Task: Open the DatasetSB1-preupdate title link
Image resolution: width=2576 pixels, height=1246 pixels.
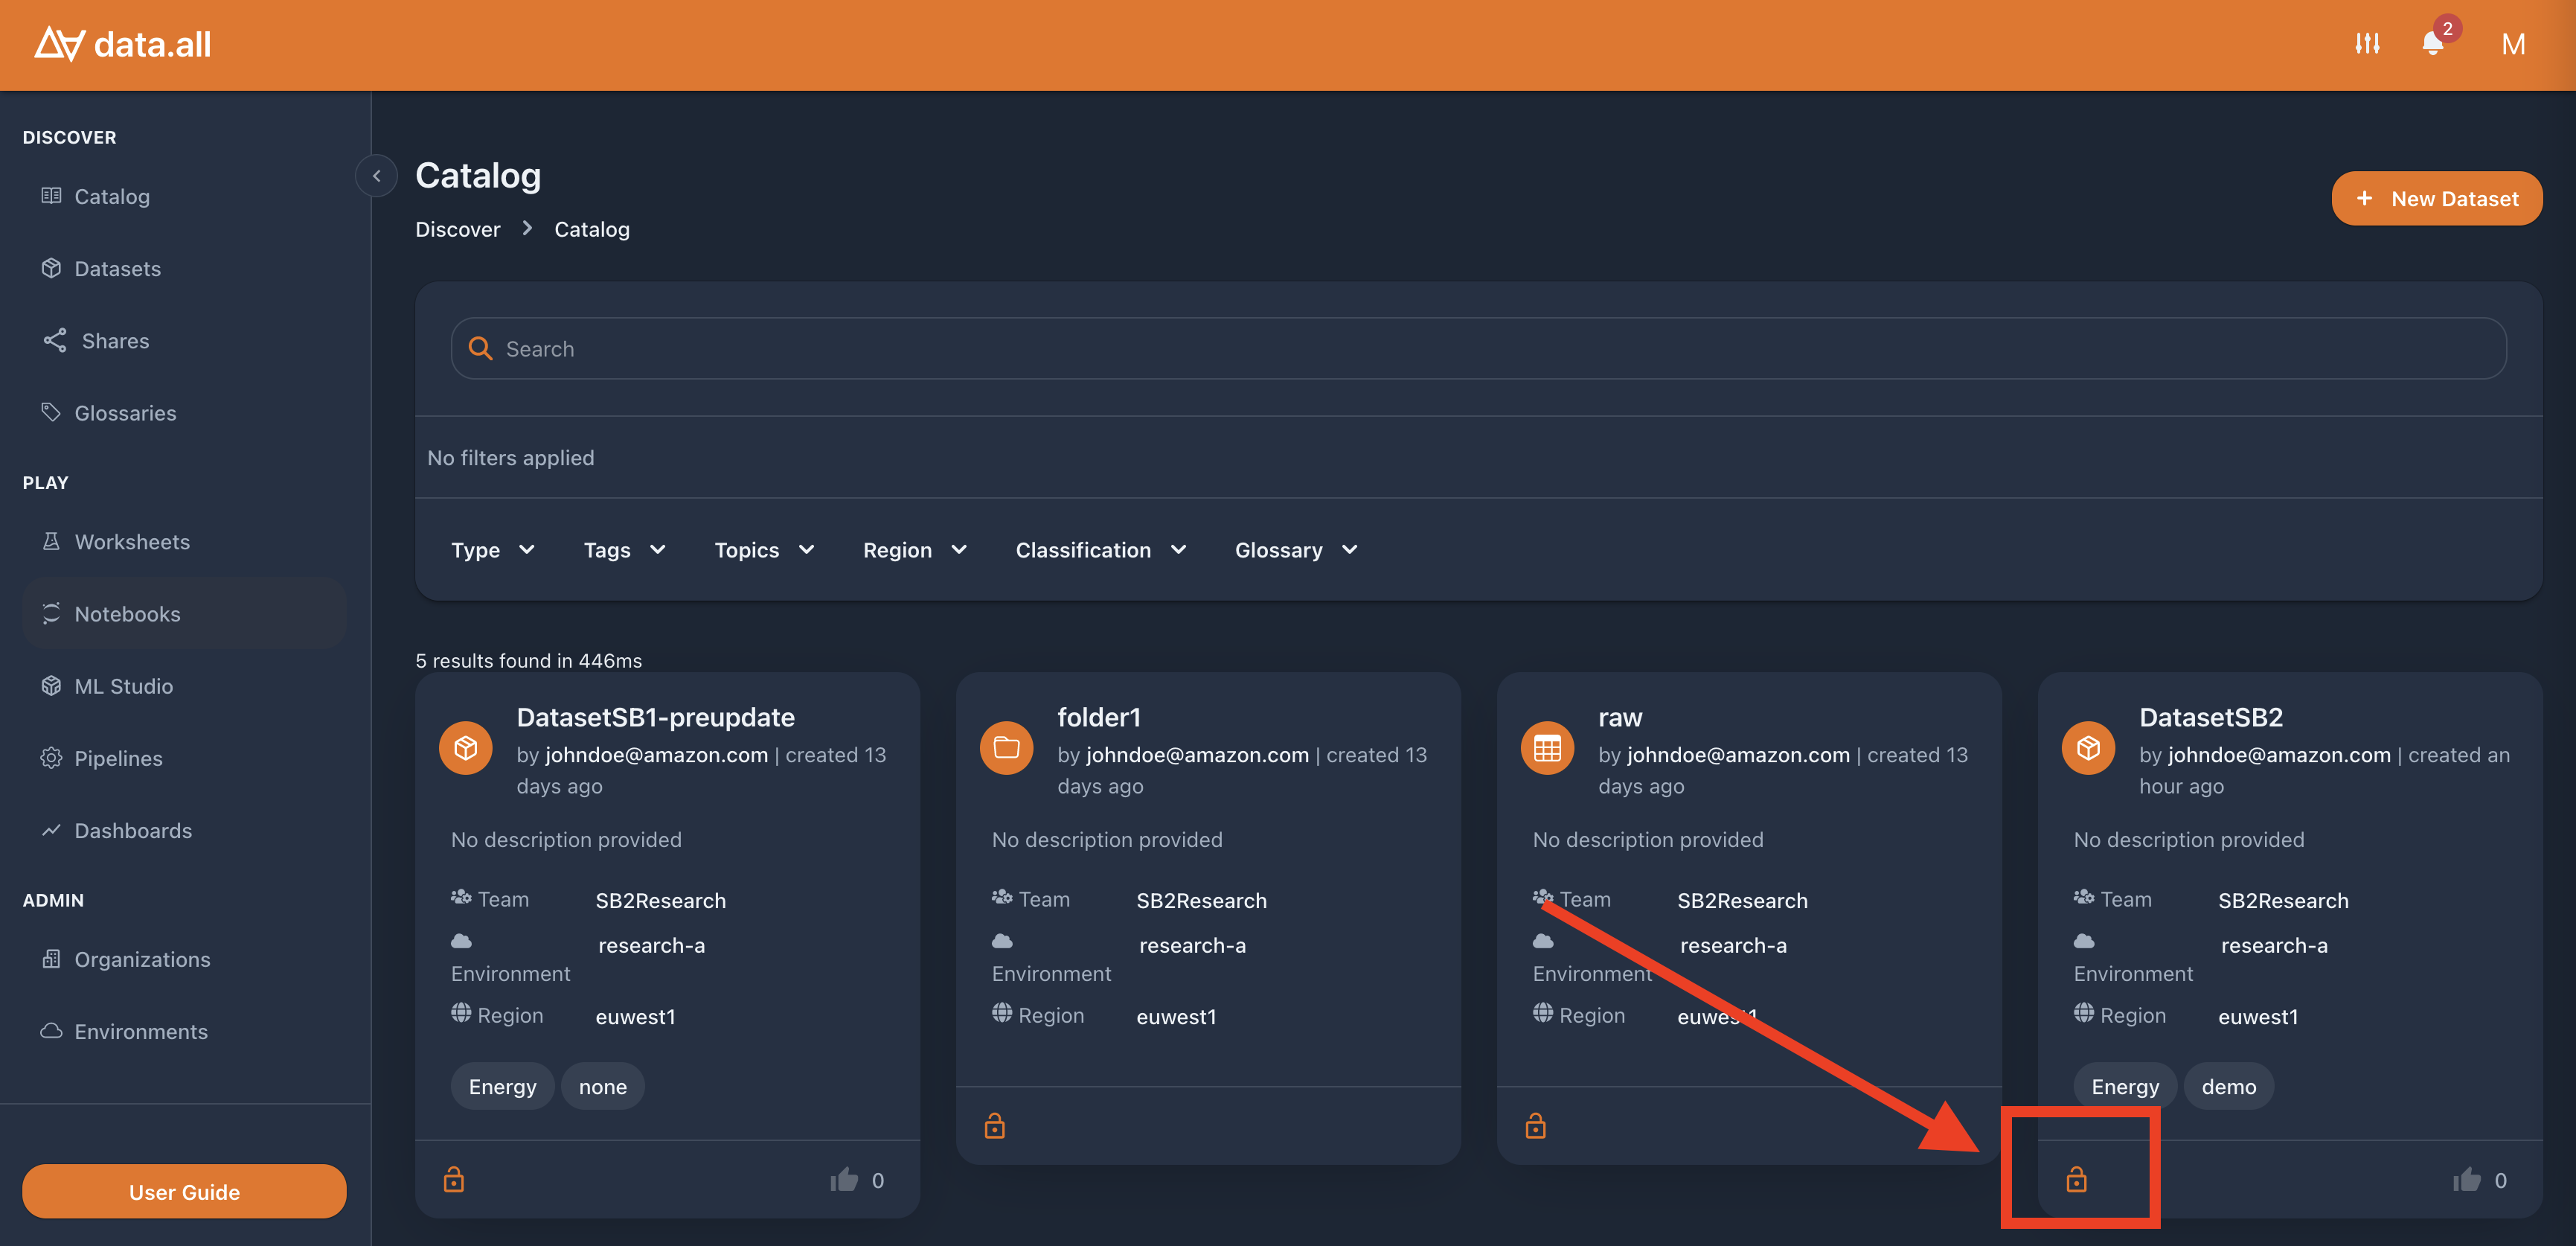Action: [x=656, y=717]
